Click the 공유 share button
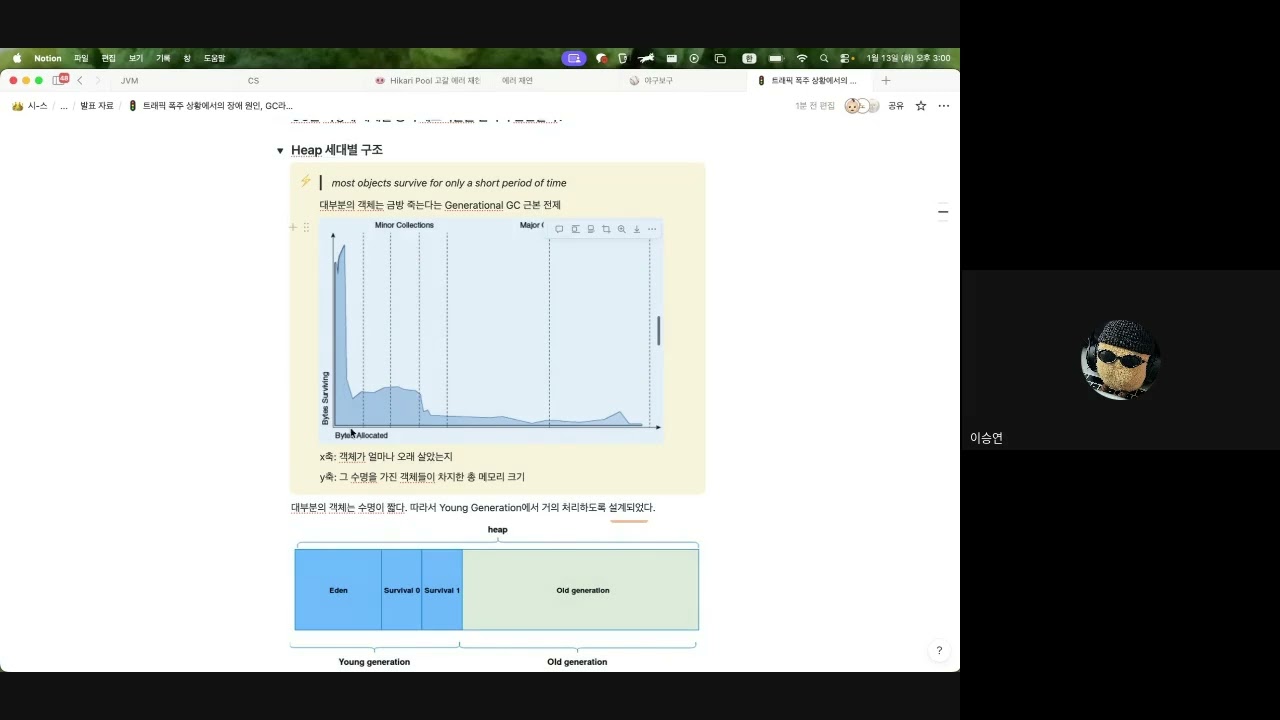The height and width of the screenshot is (720, 1280). pos(896,106)
